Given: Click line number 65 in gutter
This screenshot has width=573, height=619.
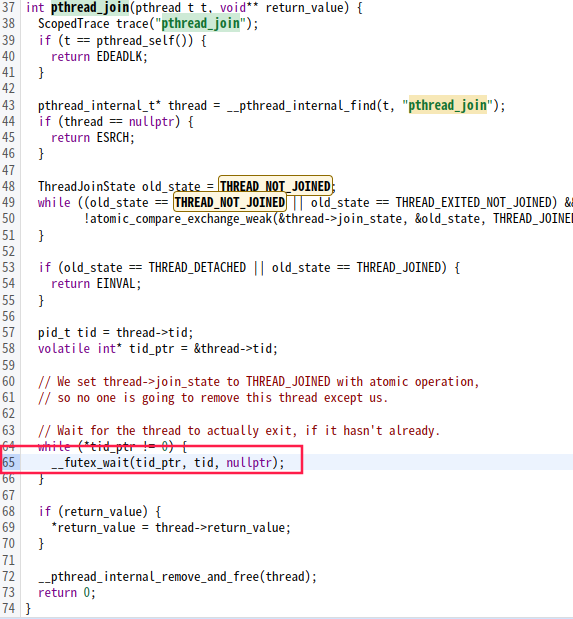Looking at the screenshot, I should coord(8,462).
